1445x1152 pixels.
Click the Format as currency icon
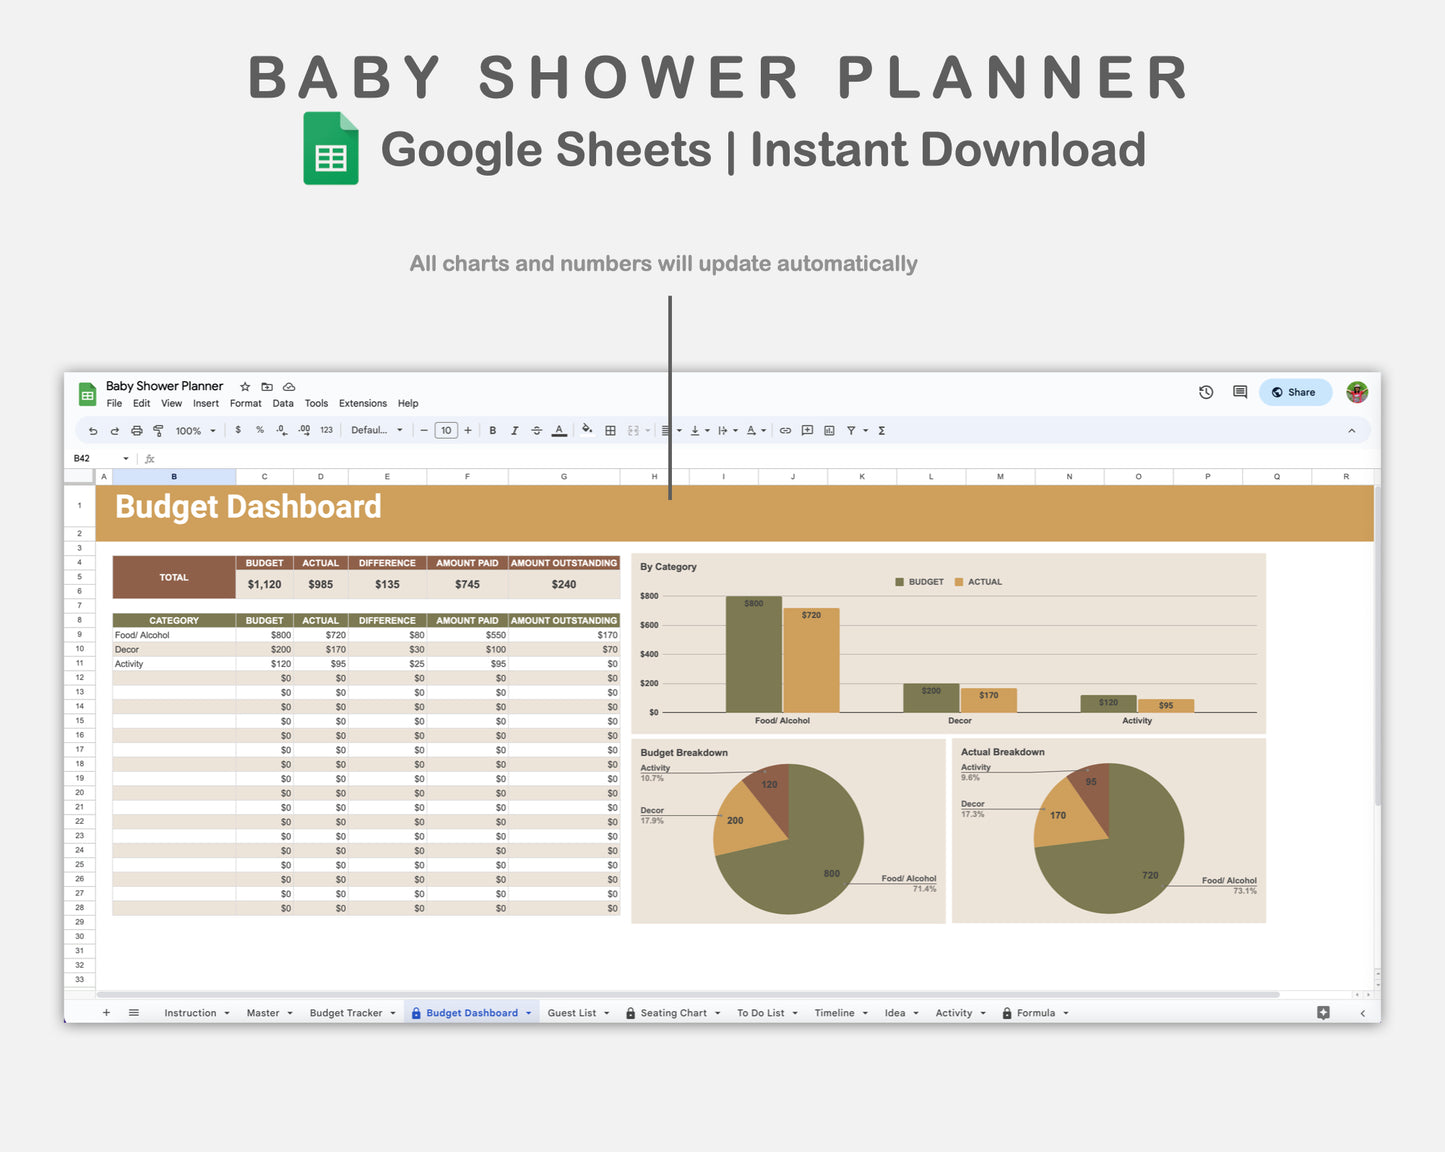(238, 430)
